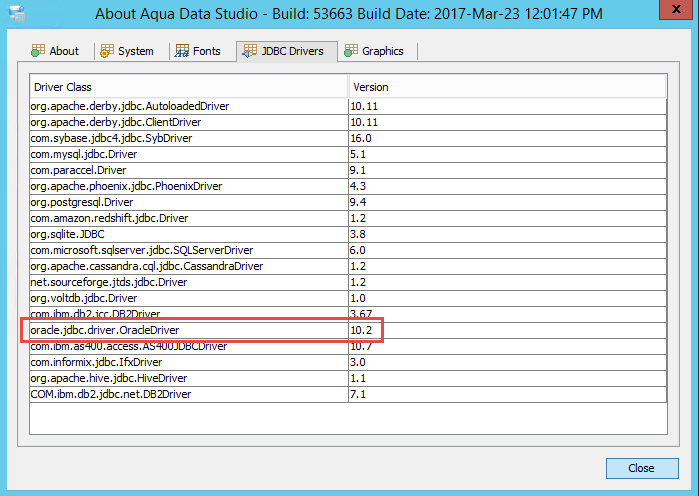Select com.ibm.db2.jcc.DB2Driver row
The height and width of the screenshot is (496, 699).
348,314
